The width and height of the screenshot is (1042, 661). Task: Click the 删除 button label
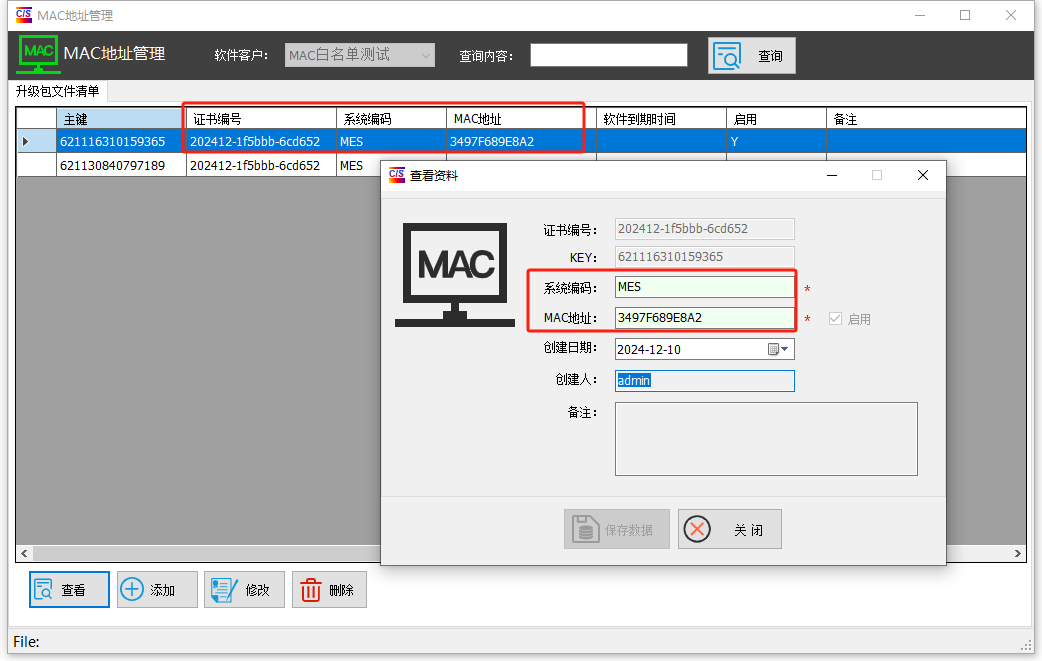pos(341,590)
